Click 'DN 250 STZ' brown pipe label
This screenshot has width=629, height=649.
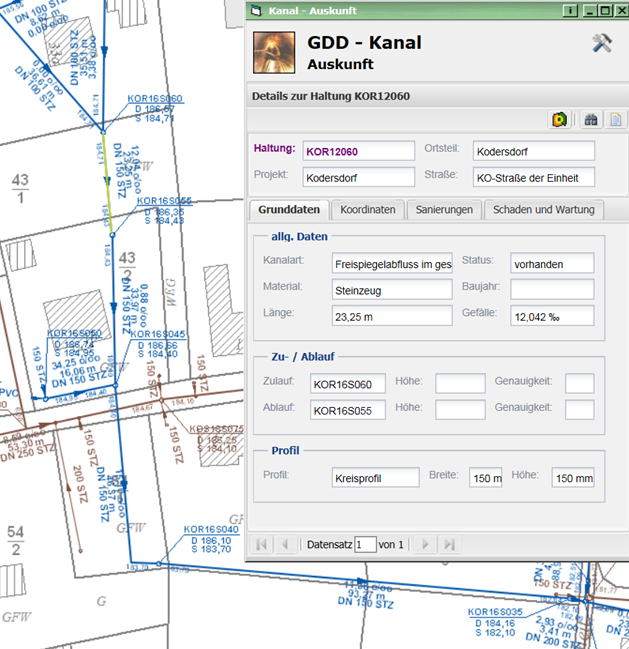coord(27,454)
